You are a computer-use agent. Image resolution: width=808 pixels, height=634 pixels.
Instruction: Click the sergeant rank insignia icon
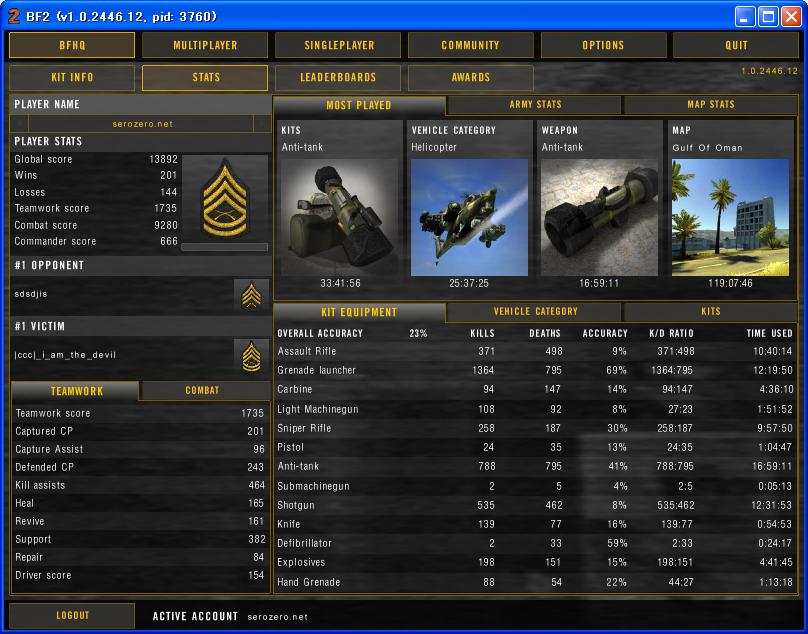[225, 198]
